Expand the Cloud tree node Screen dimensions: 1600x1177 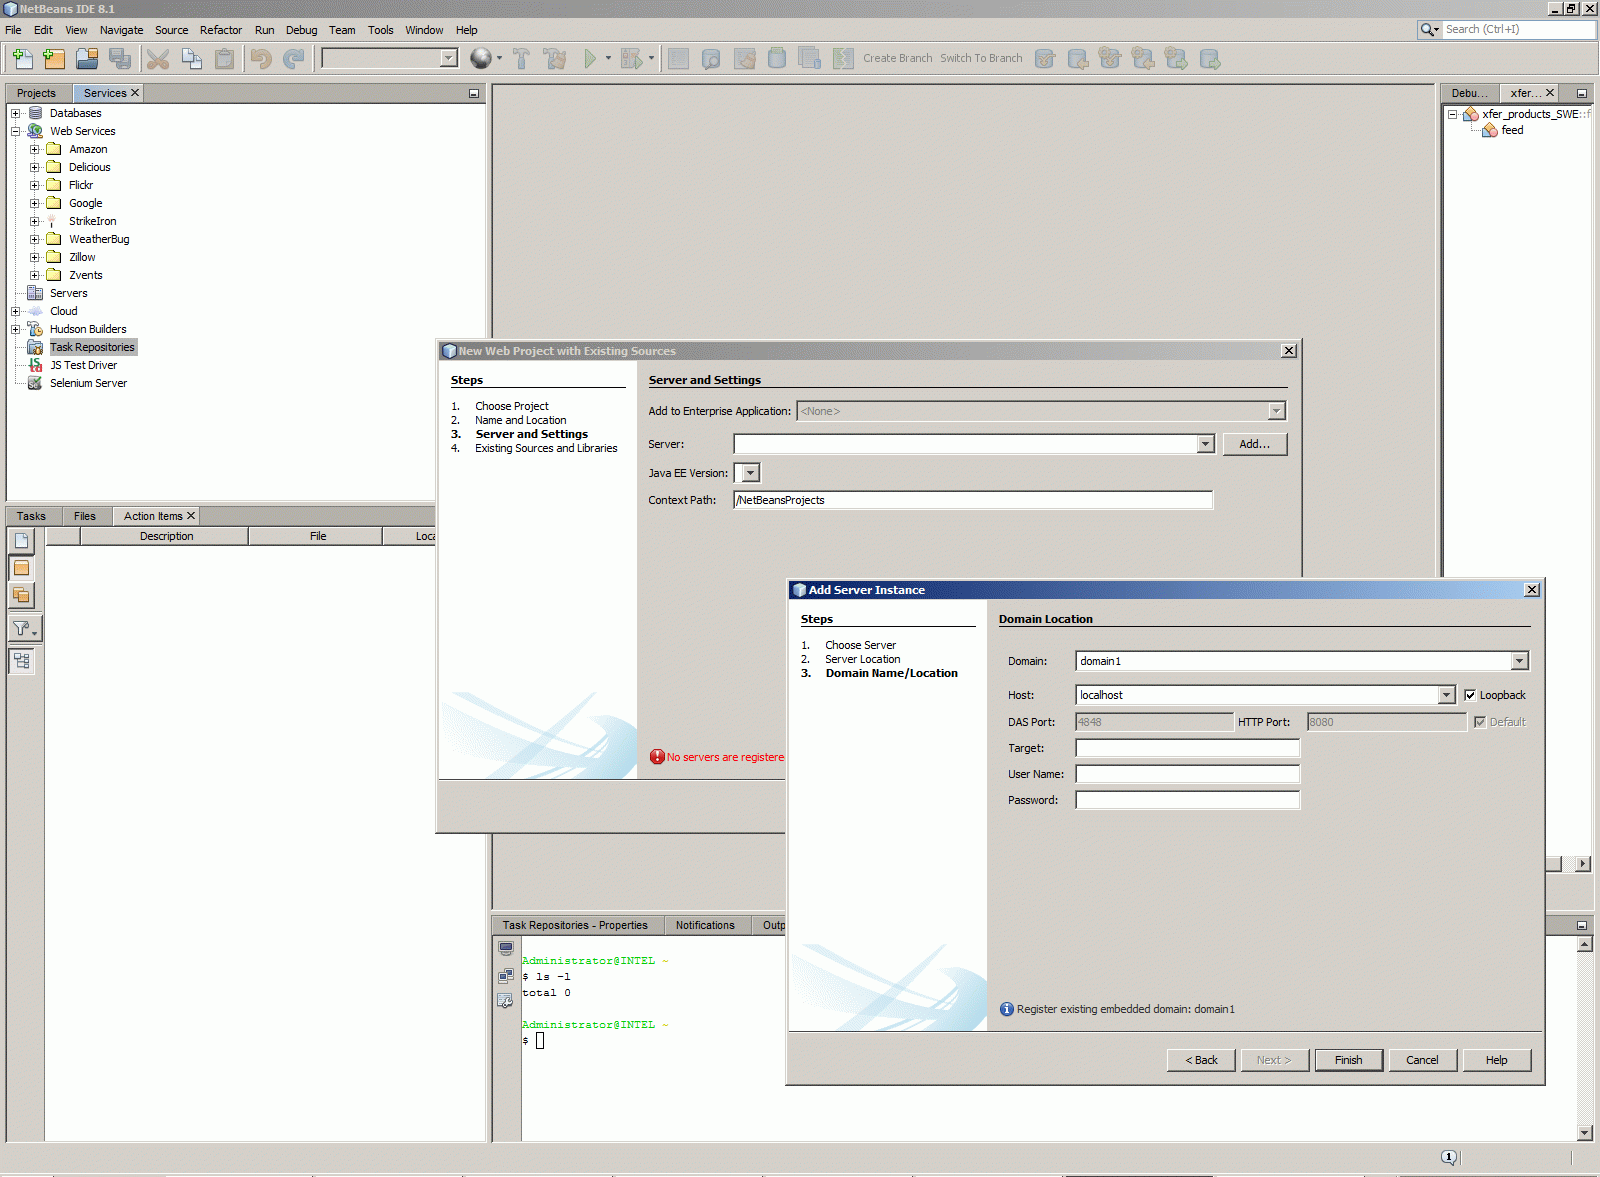pyautogui.click(x=15, y=311)
